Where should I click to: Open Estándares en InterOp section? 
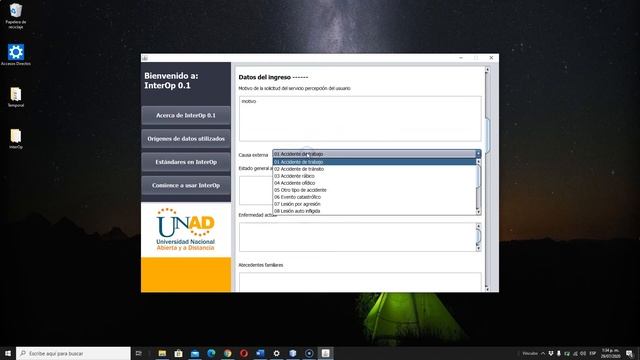point(186,162)
